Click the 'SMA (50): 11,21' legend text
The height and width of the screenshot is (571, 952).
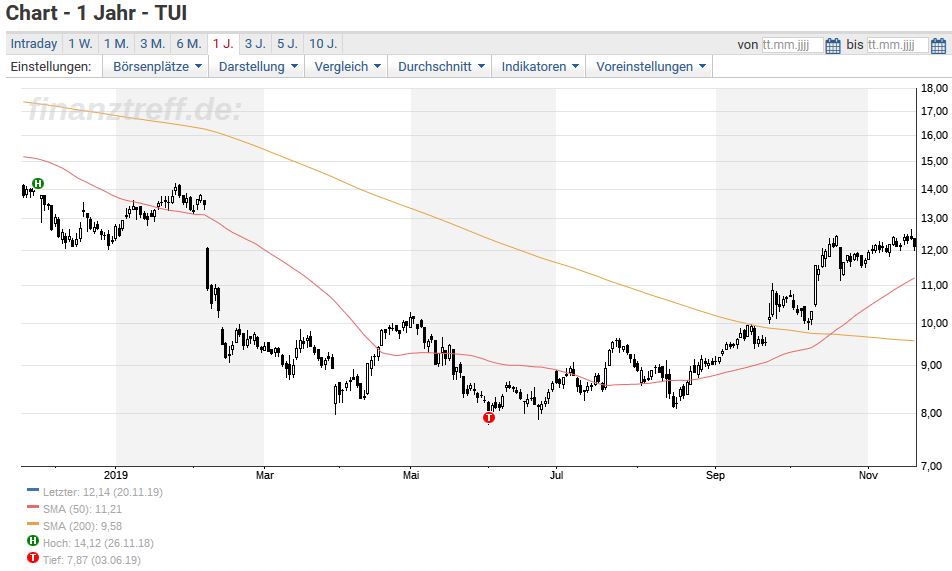(82, 509)
